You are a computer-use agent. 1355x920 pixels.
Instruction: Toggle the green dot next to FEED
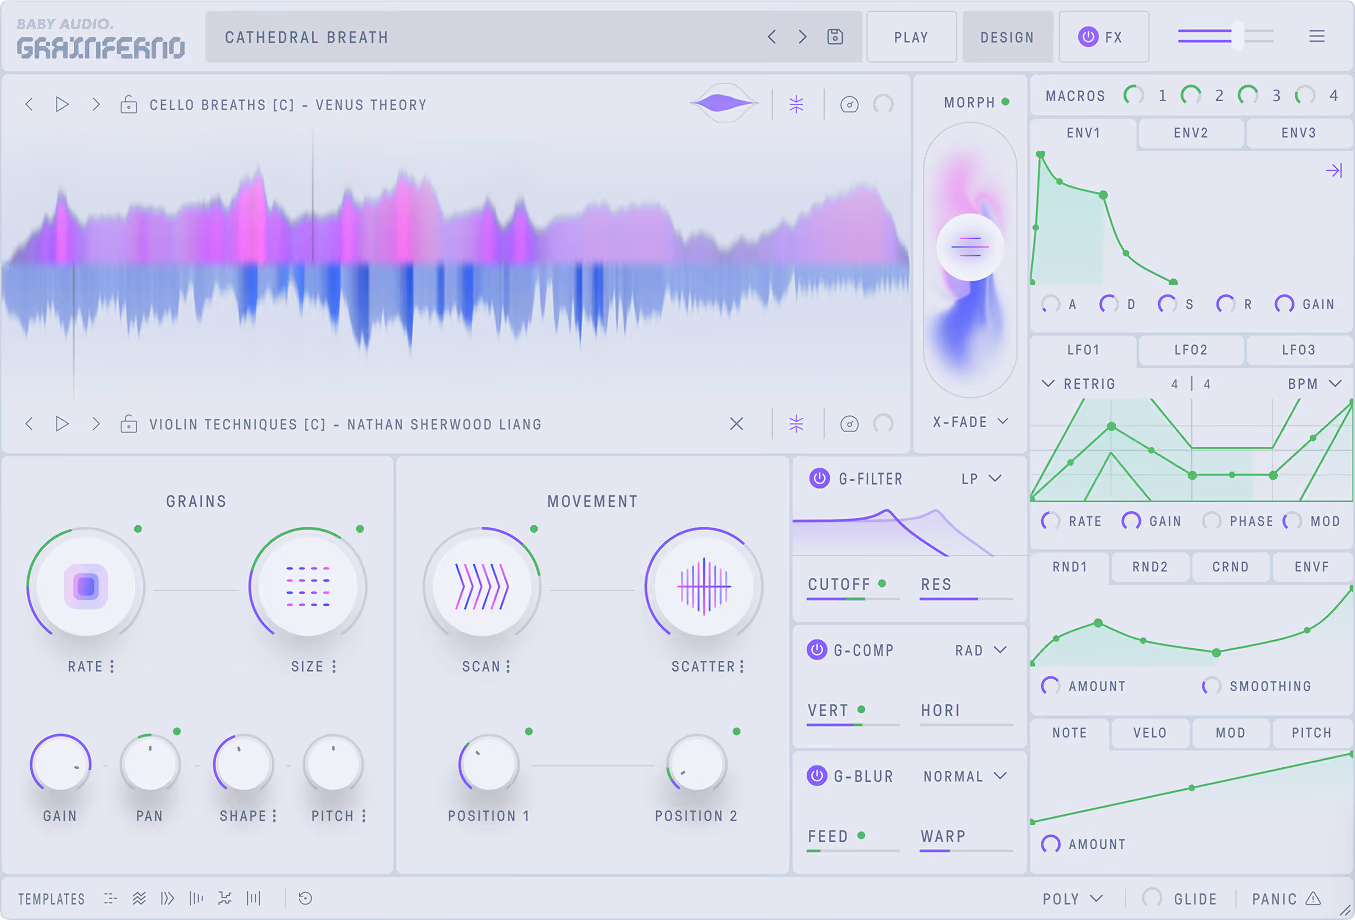pyautogui.click(x=861, y=835)
